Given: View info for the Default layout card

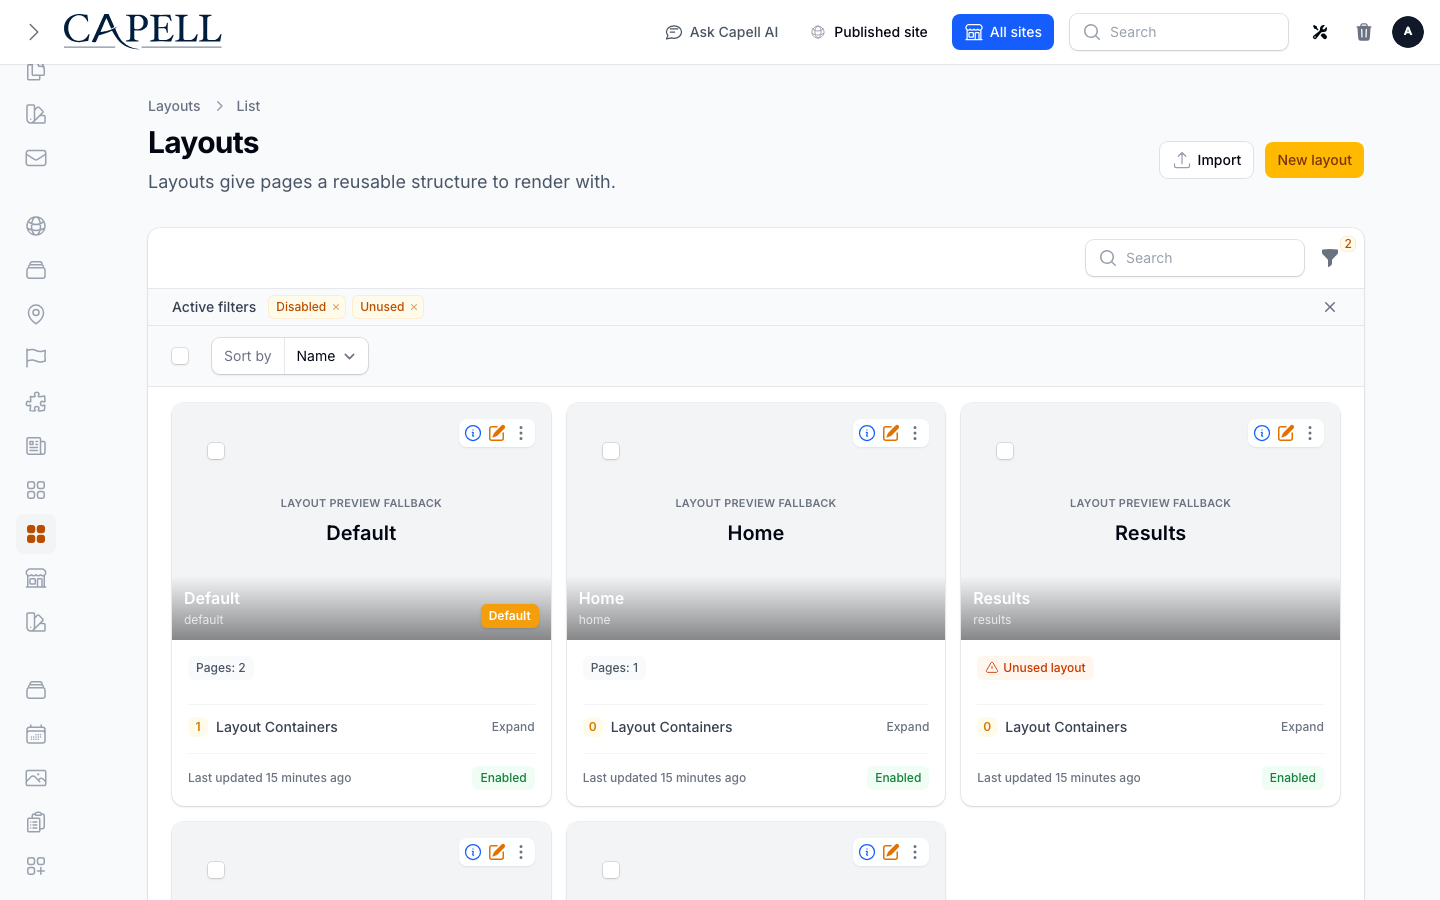Looking at the screenshot, I should click(473, 433).
